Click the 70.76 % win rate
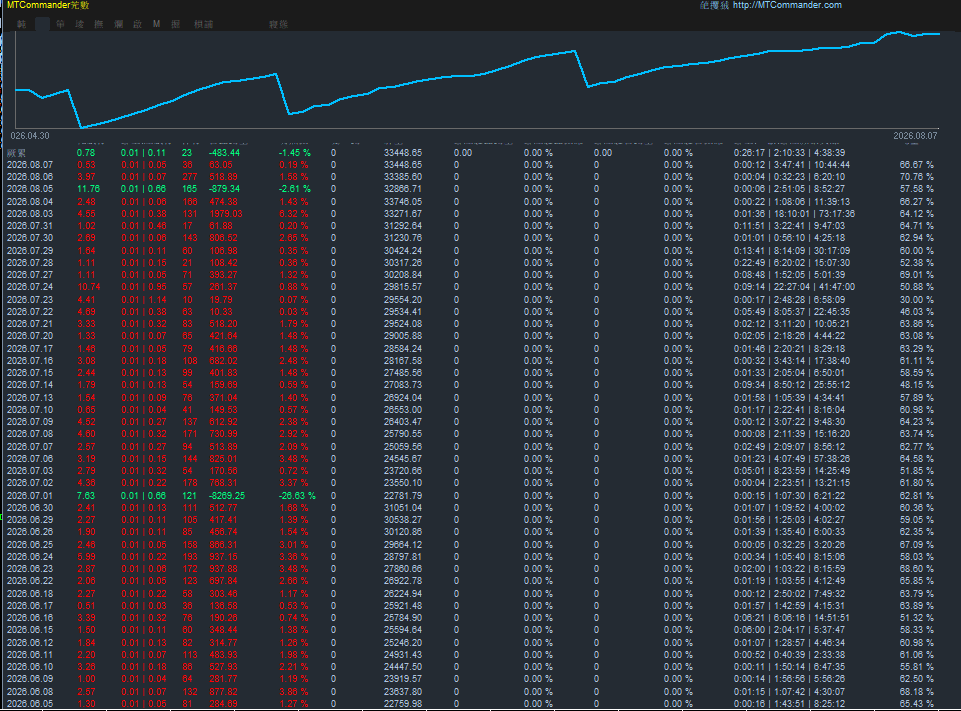 916,177
